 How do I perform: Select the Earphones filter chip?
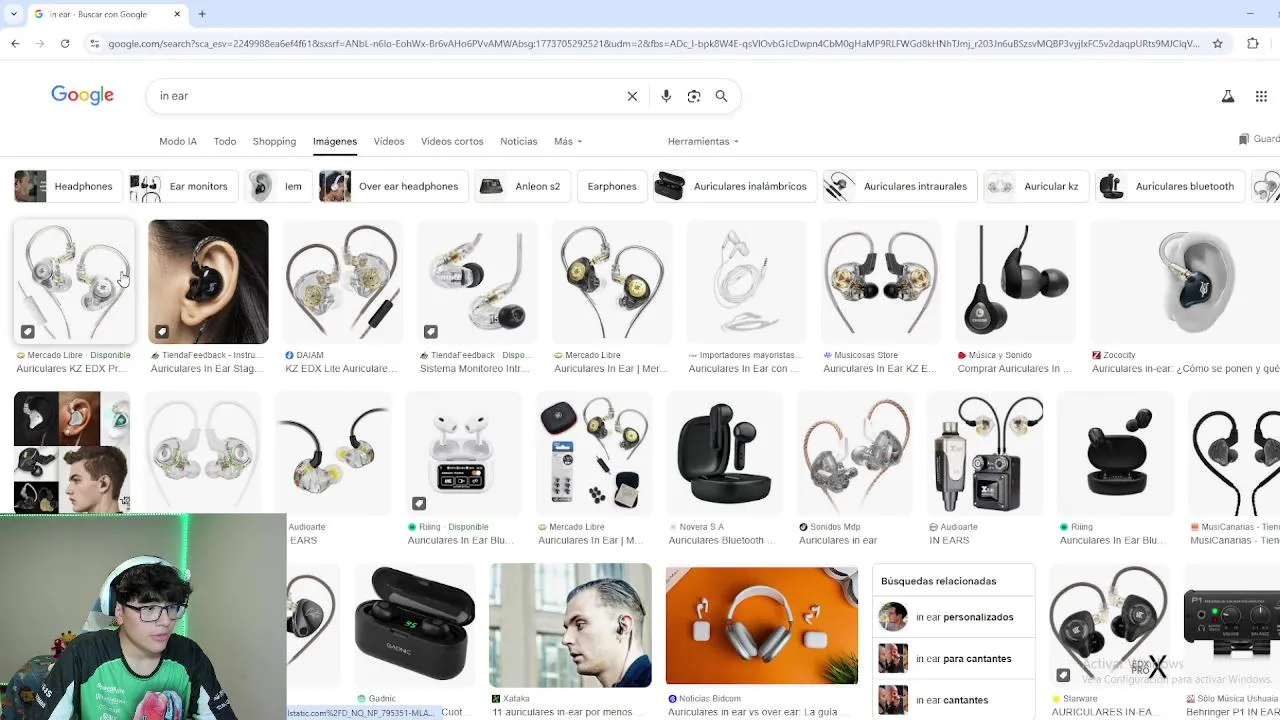612,186
